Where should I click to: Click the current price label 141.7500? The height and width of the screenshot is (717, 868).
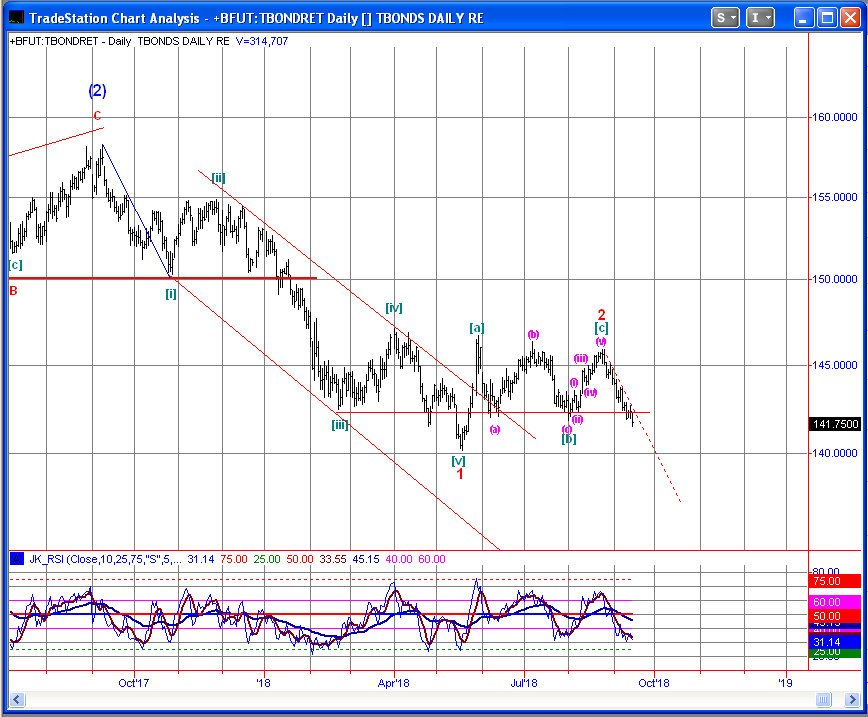[x=835, y=424]
